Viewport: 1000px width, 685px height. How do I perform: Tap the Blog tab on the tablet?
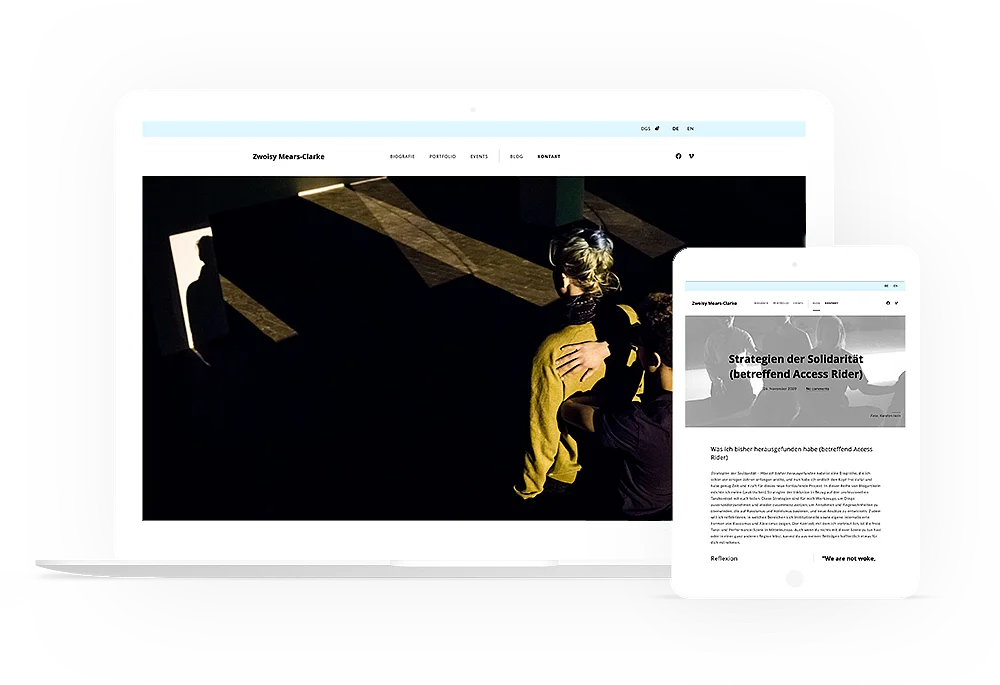[816, 302]
